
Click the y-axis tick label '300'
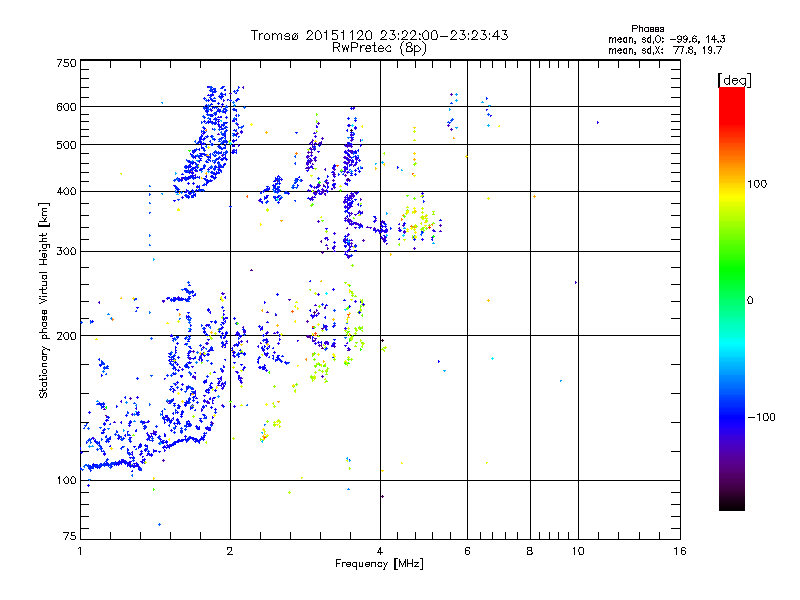[x=66, y=252]
